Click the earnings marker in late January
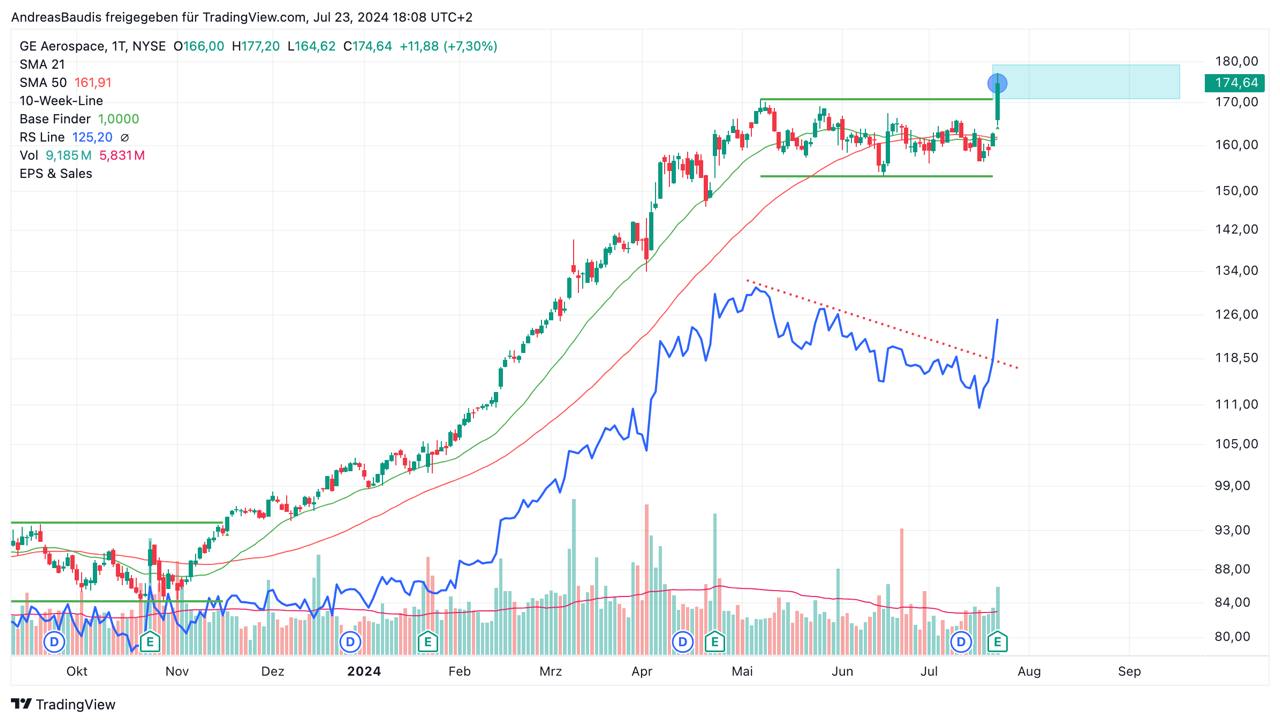The width and height of the screenshot is (1280, 723). 427,640
